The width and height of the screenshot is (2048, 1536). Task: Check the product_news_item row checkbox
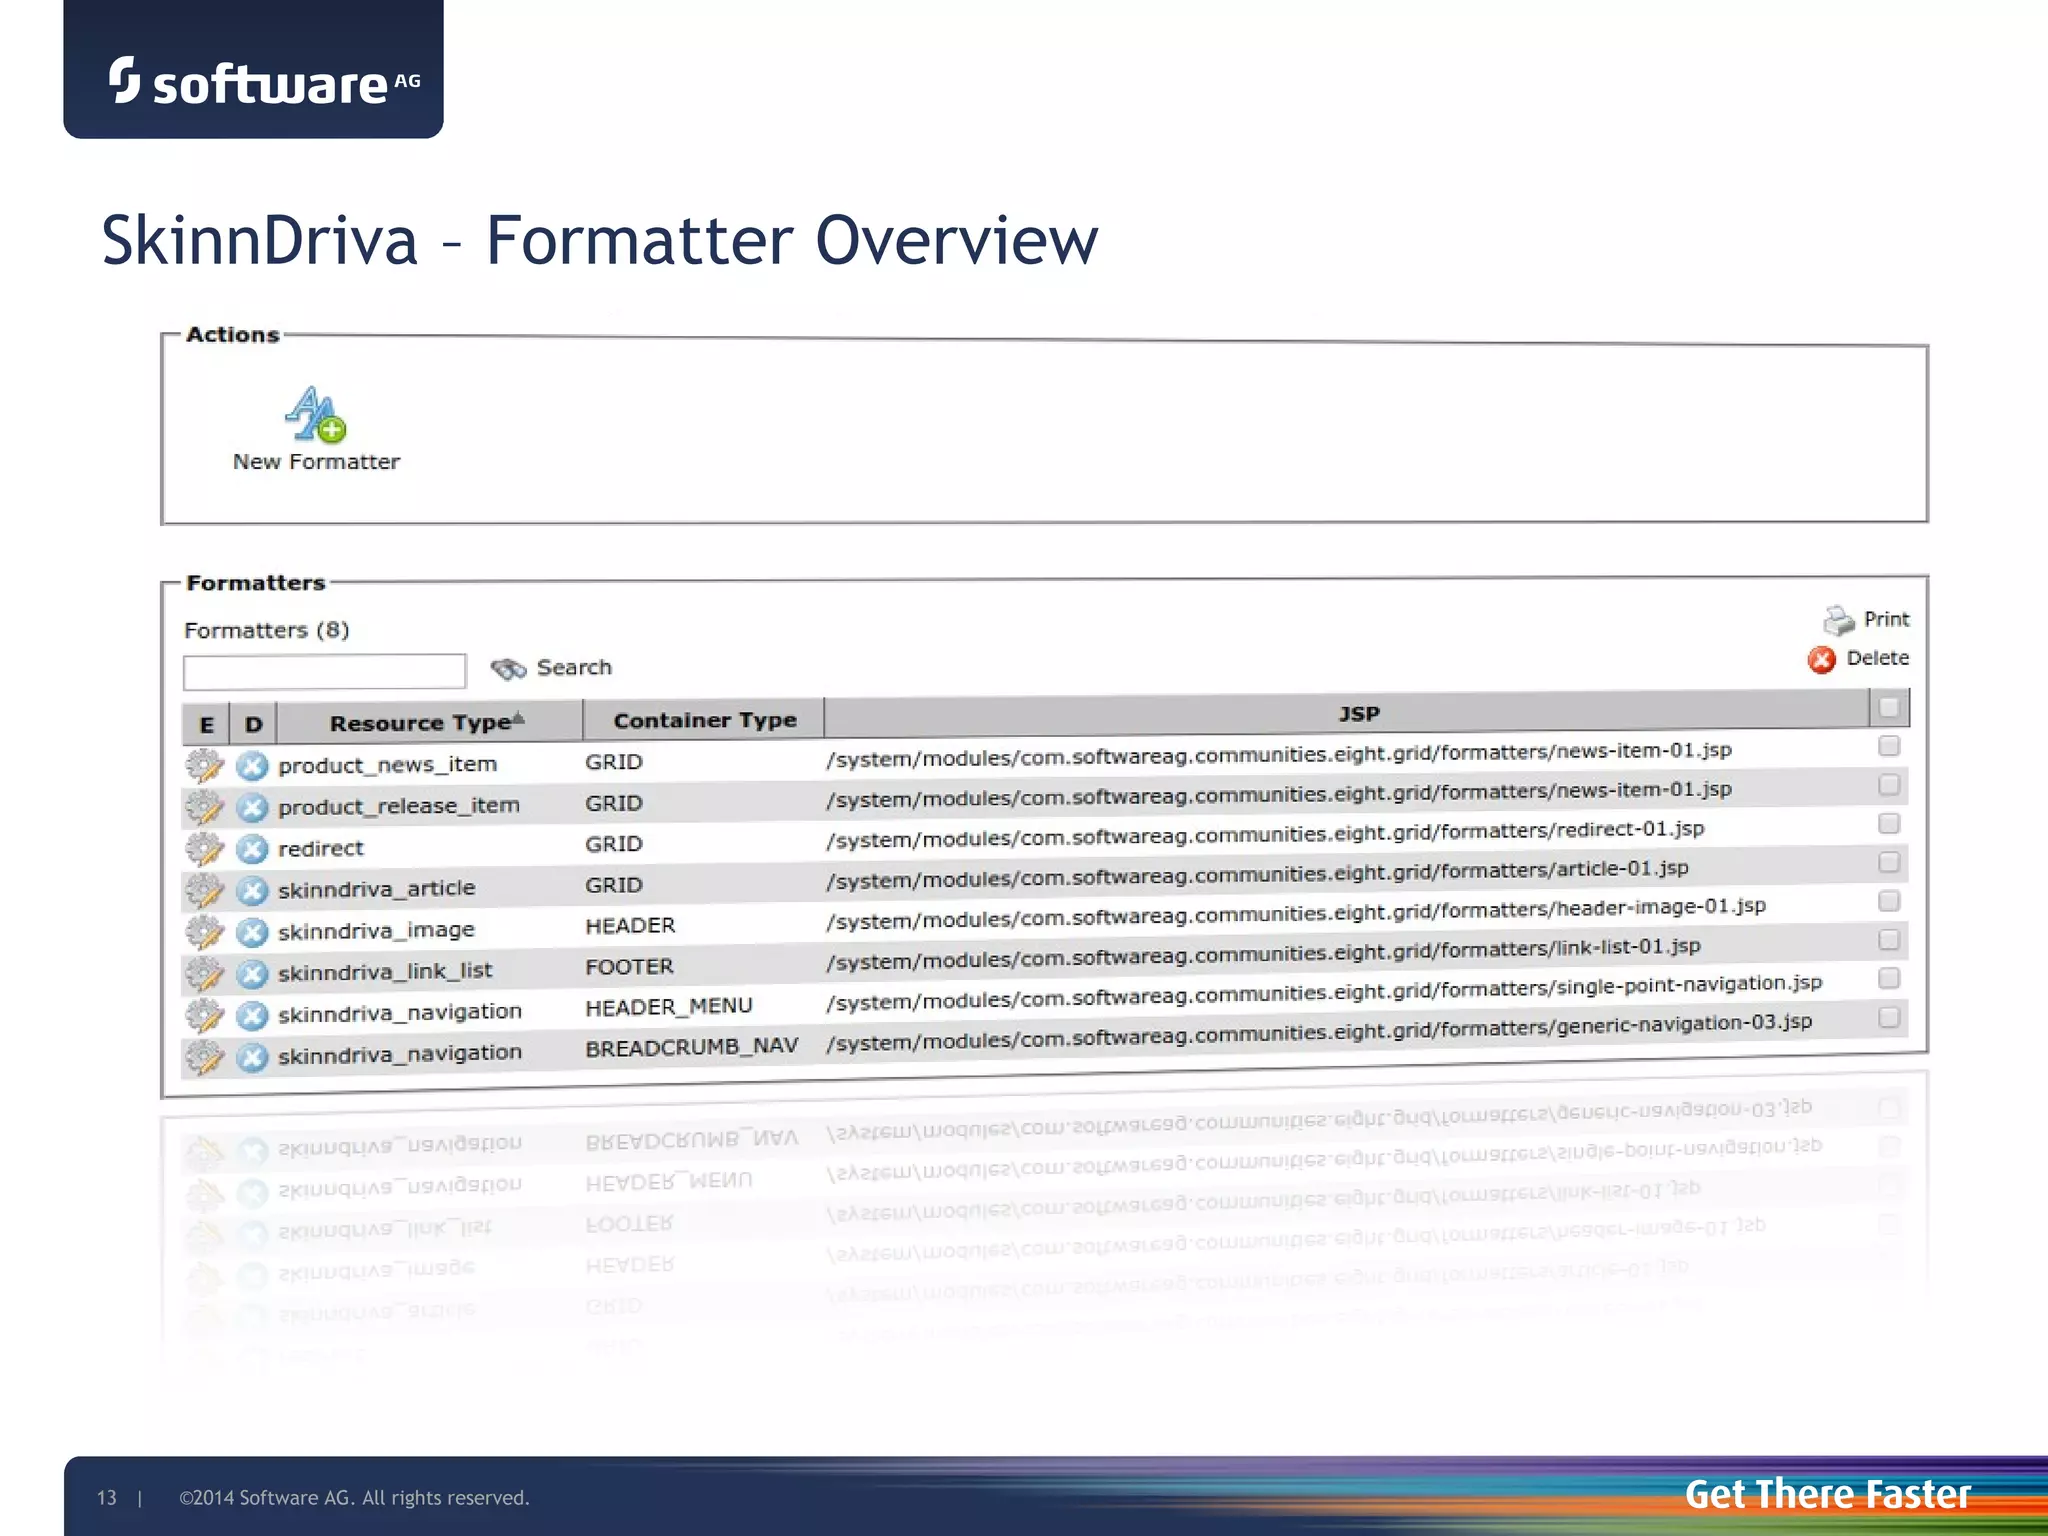(1889, 746)
